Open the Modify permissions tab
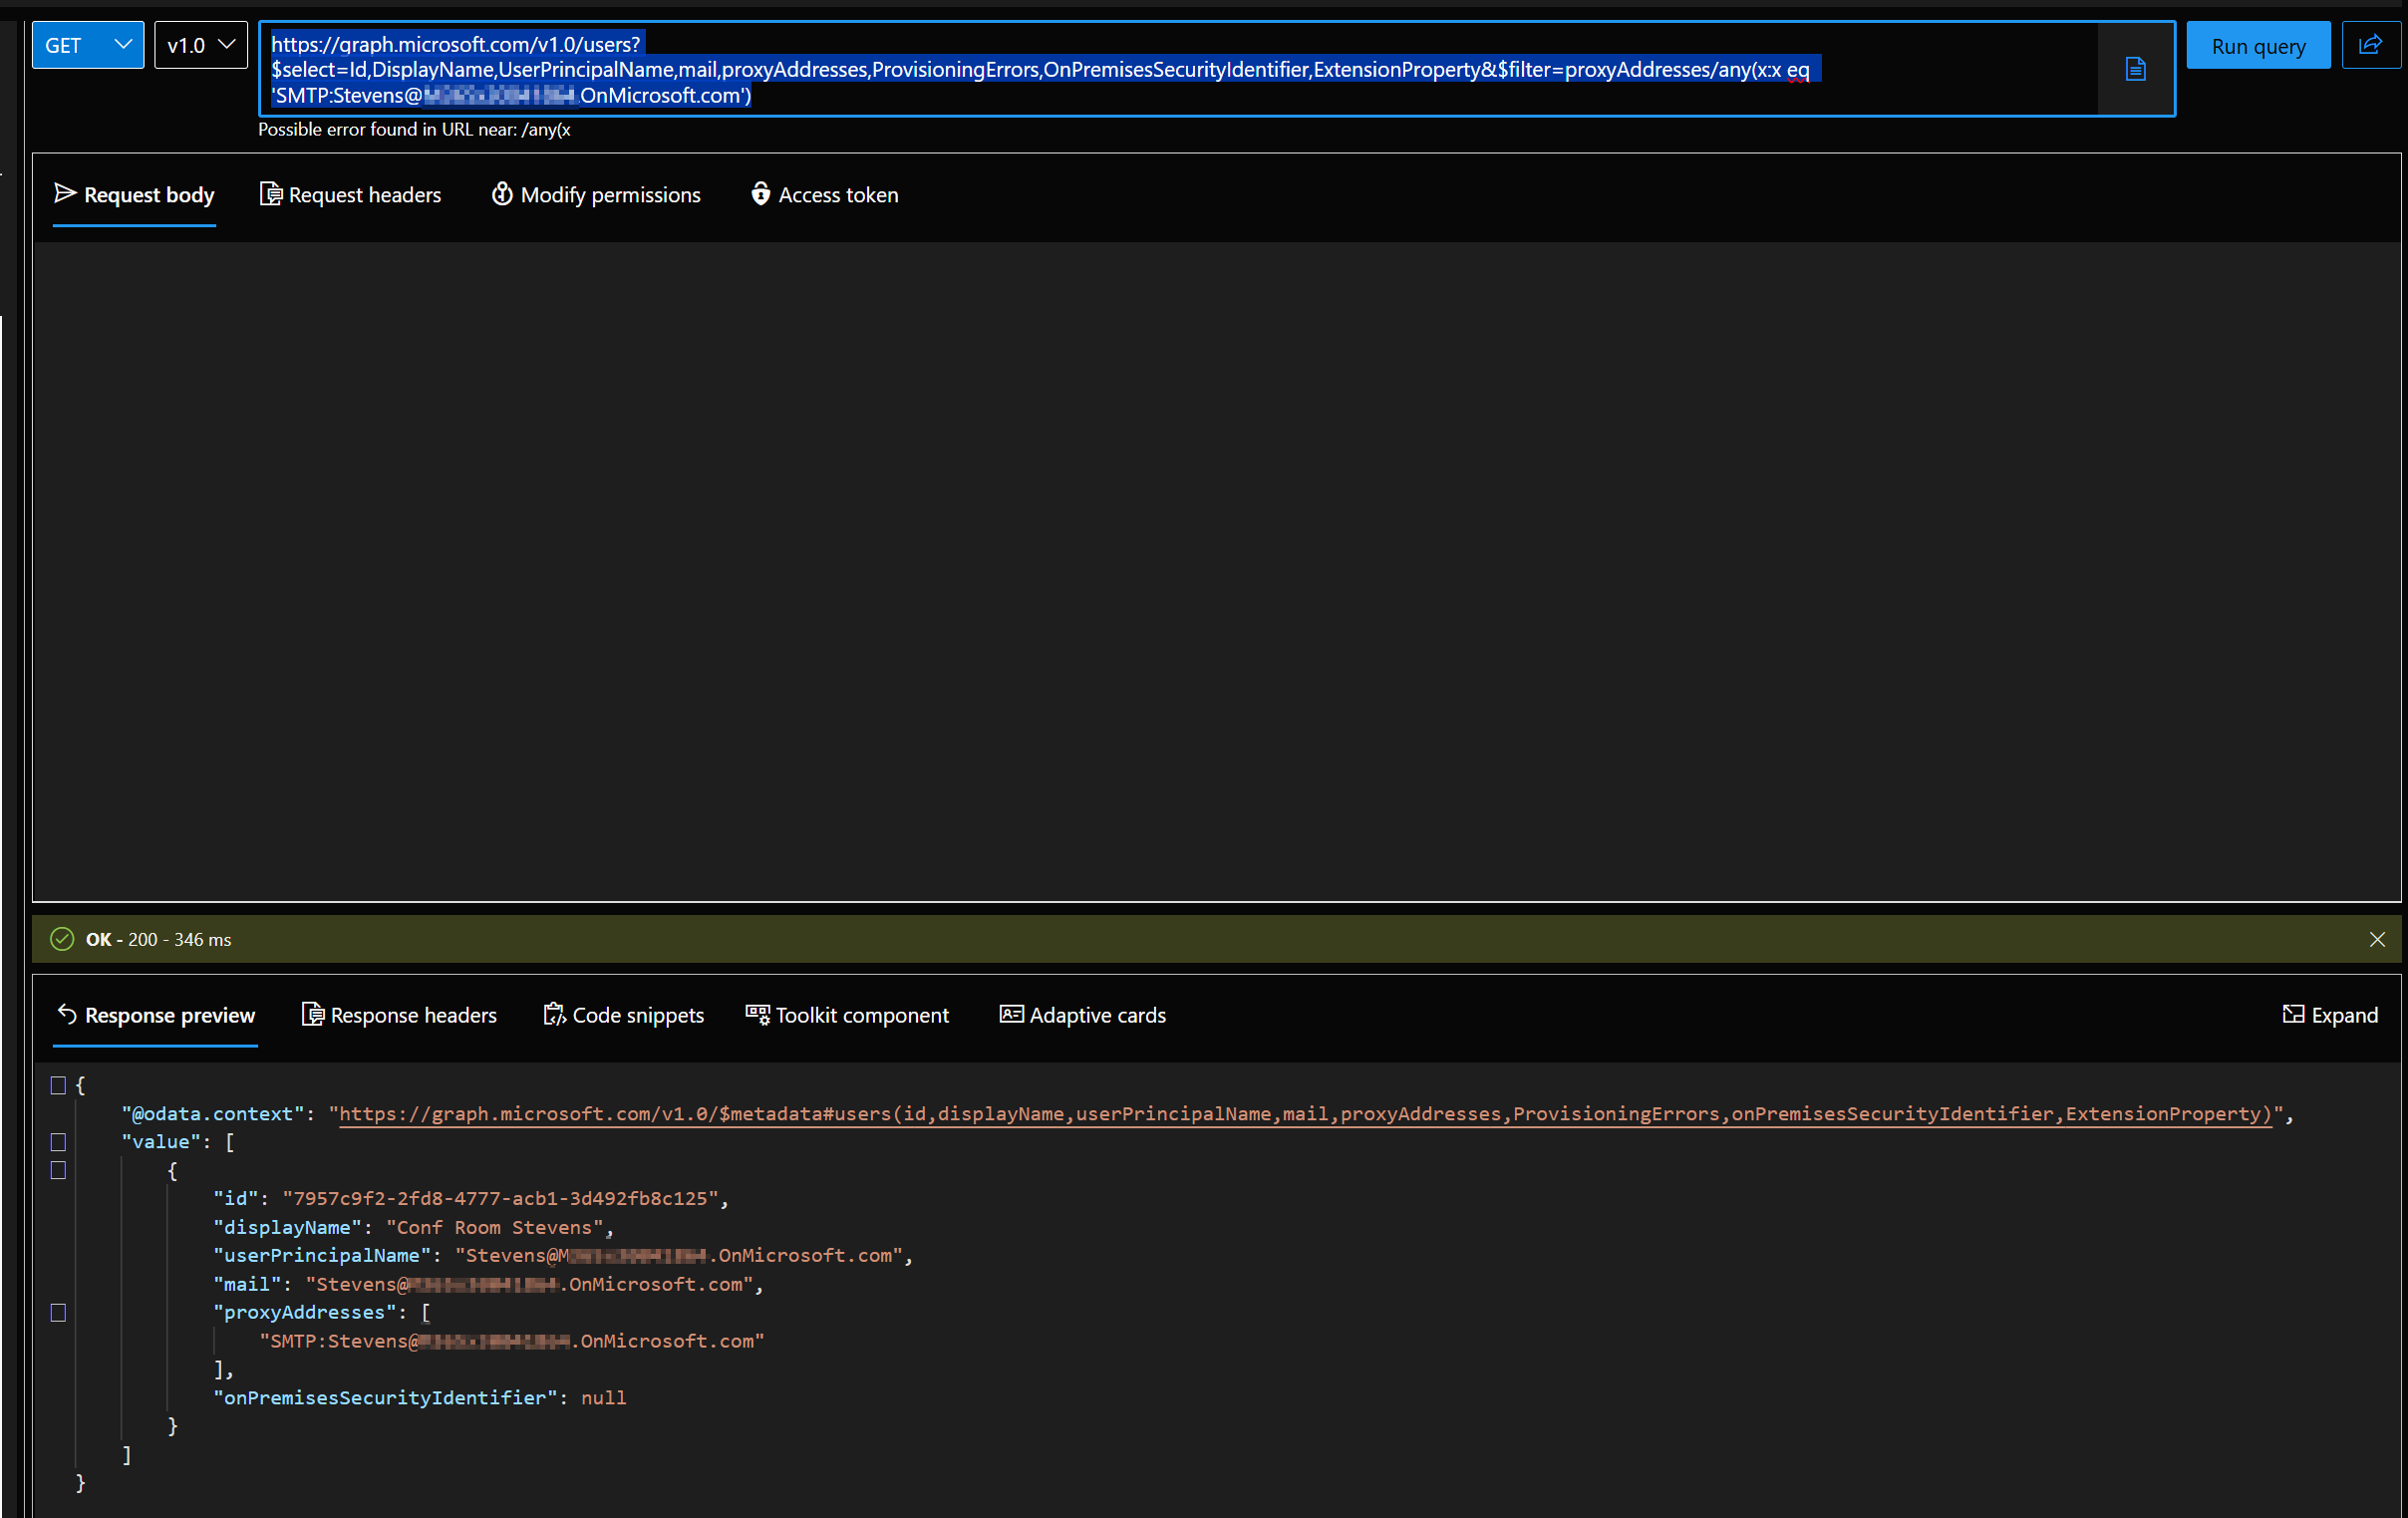2408x1518 pixels. 596,195
